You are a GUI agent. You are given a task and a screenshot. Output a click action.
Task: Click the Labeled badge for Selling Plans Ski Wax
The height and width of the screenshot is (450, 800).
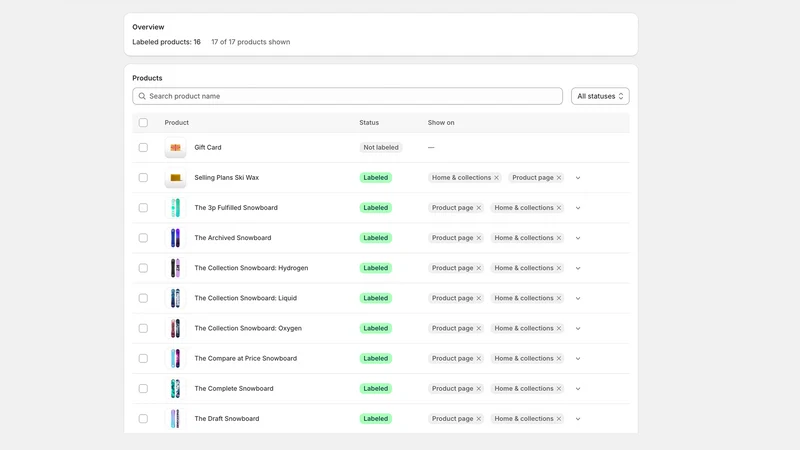click(376, 178)
